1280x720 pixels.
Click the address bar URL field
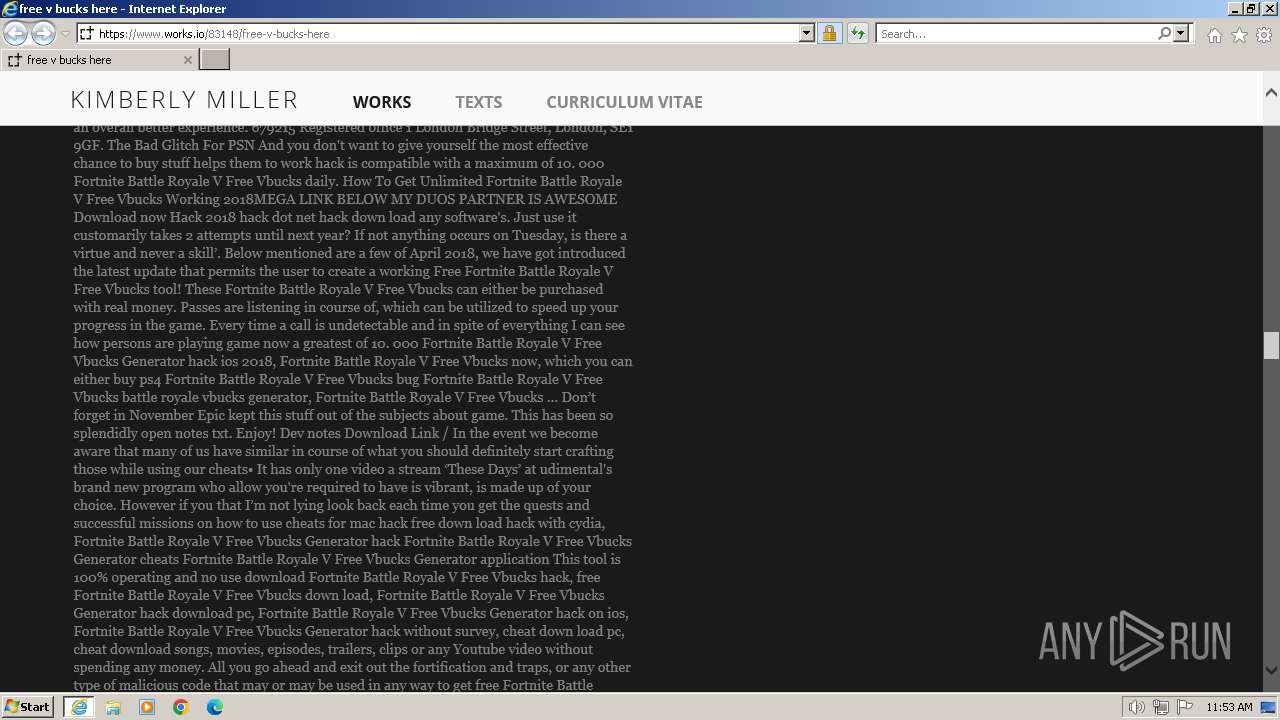tap(446, 33)
